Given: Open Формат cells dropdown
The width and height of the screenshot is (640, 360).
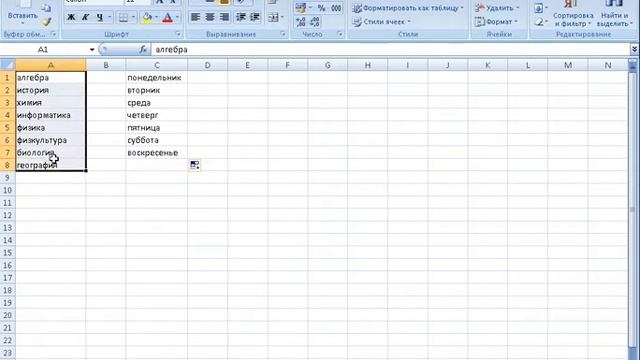Looking at the screenshot, I should (496, 22).
